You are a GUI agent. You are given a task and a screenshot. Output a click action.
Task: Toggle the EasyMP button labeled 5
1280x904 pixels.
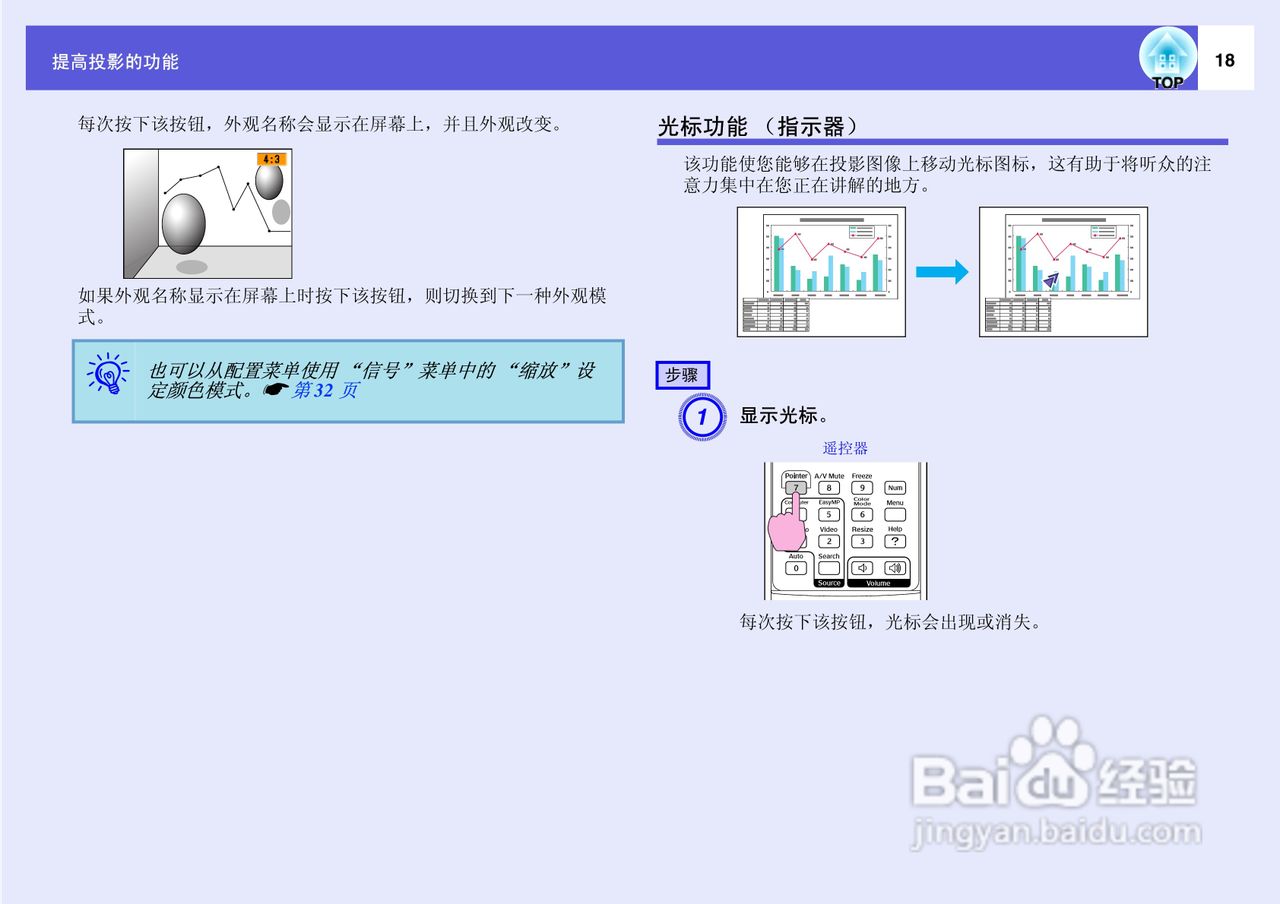click(x=829, y=515)
